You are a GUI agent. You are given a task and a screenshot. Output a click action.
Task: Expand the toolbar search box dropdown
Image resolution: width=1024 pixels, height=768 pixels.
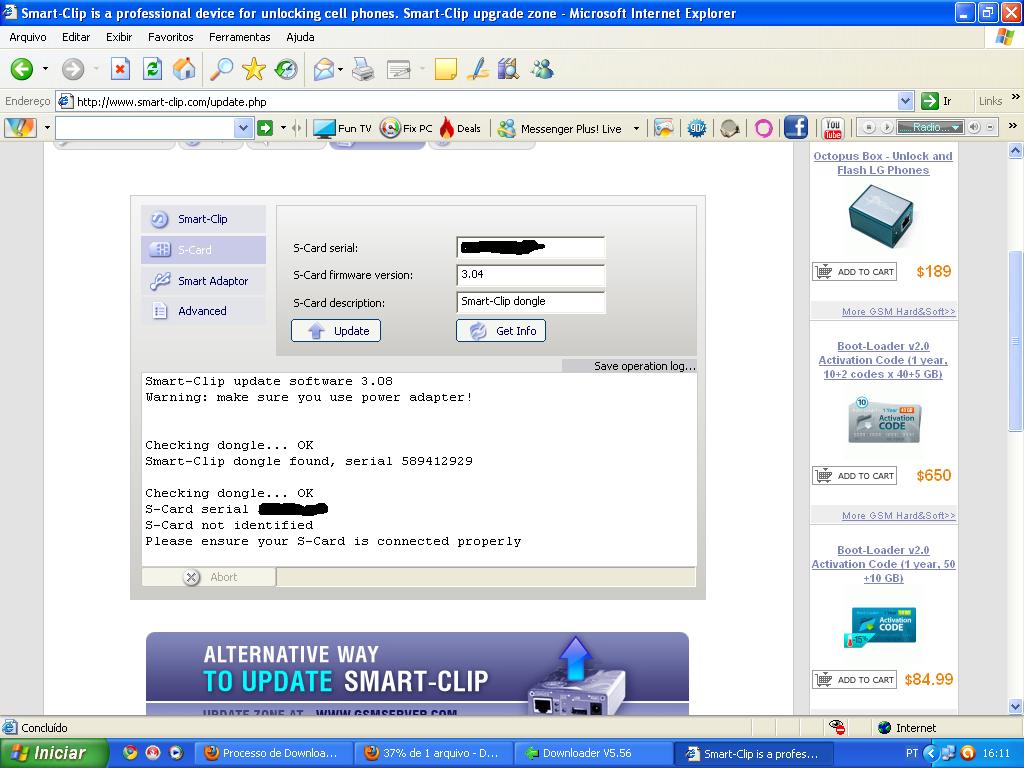[x=243, y=128]
